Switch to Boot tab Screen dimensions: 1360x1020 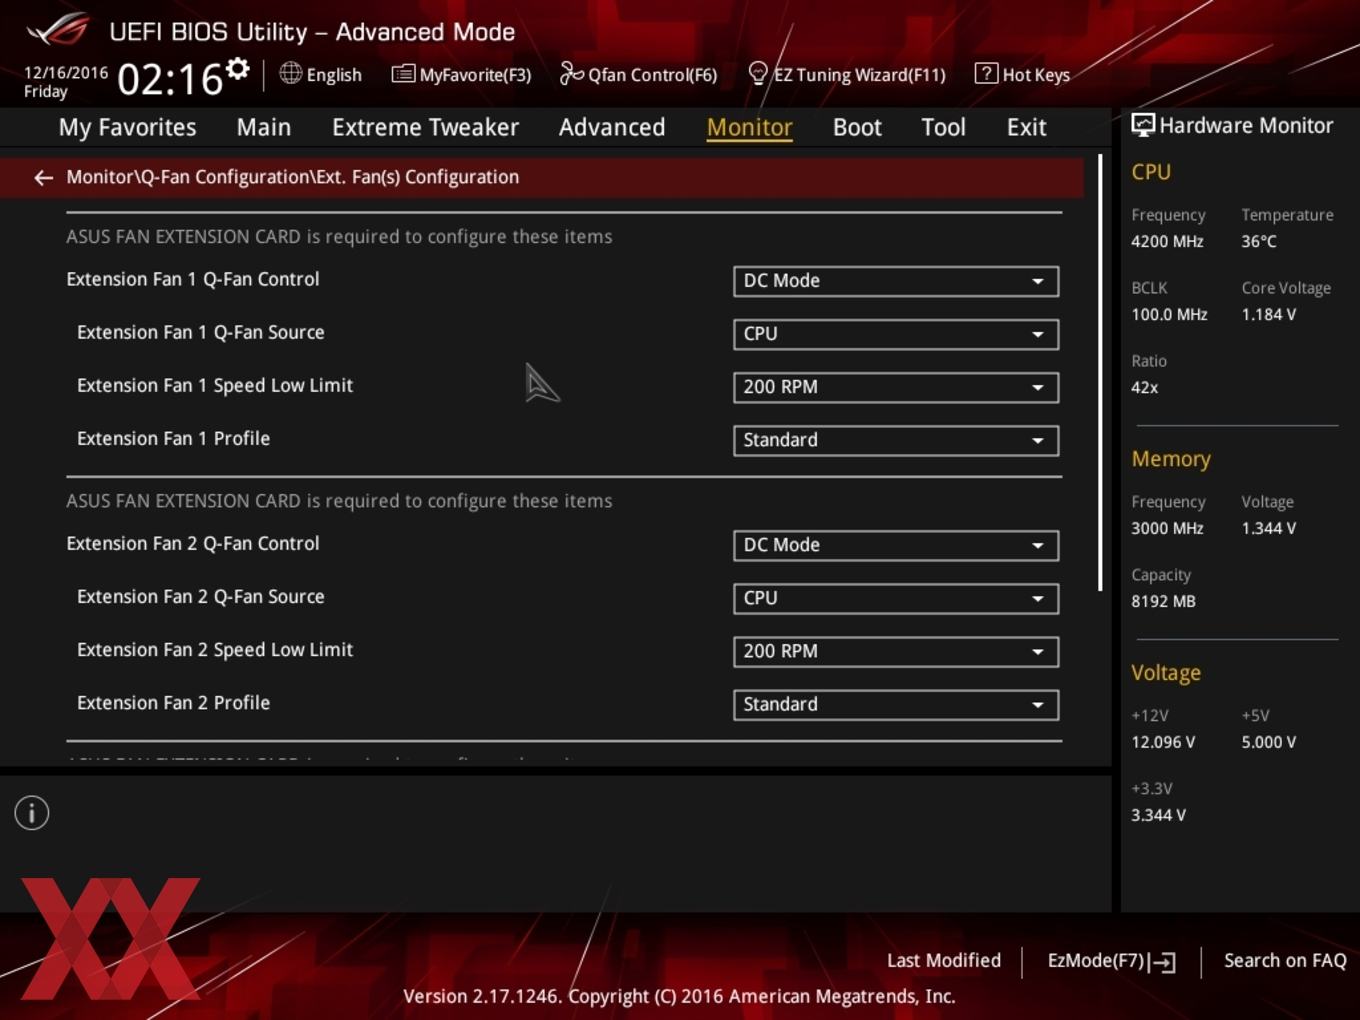pos(857,128)
